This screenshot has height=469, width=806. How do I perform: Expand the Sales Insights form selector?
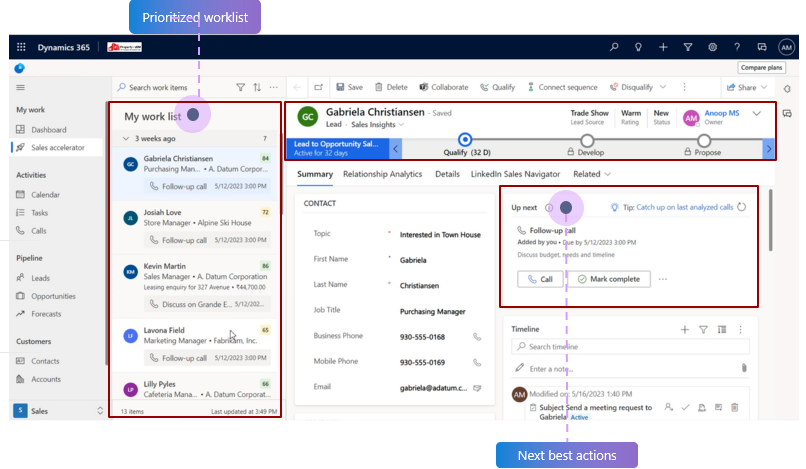pyautogui.click(x=401, y=124)
